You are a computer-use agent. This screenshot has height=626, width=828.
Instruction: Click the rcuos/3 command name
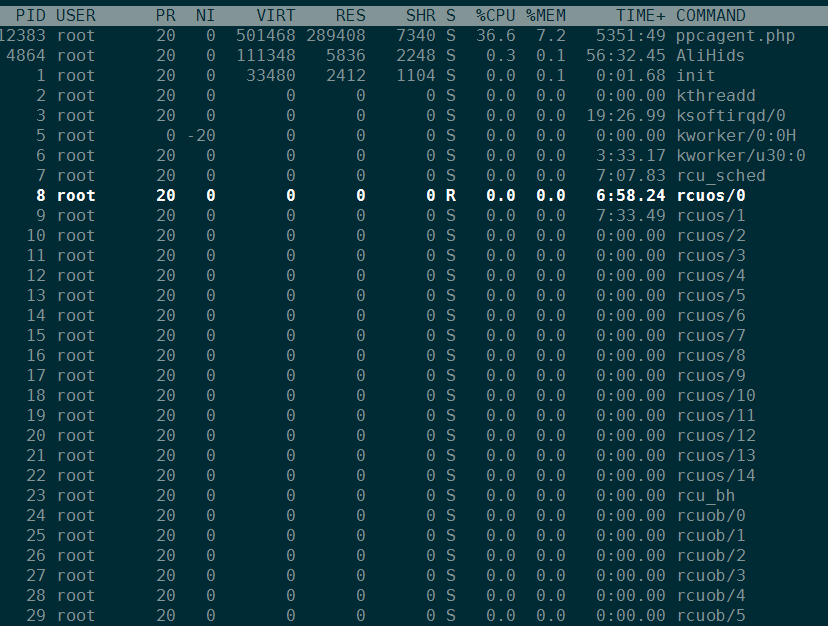pyautogui.click(x=711, y=256)
